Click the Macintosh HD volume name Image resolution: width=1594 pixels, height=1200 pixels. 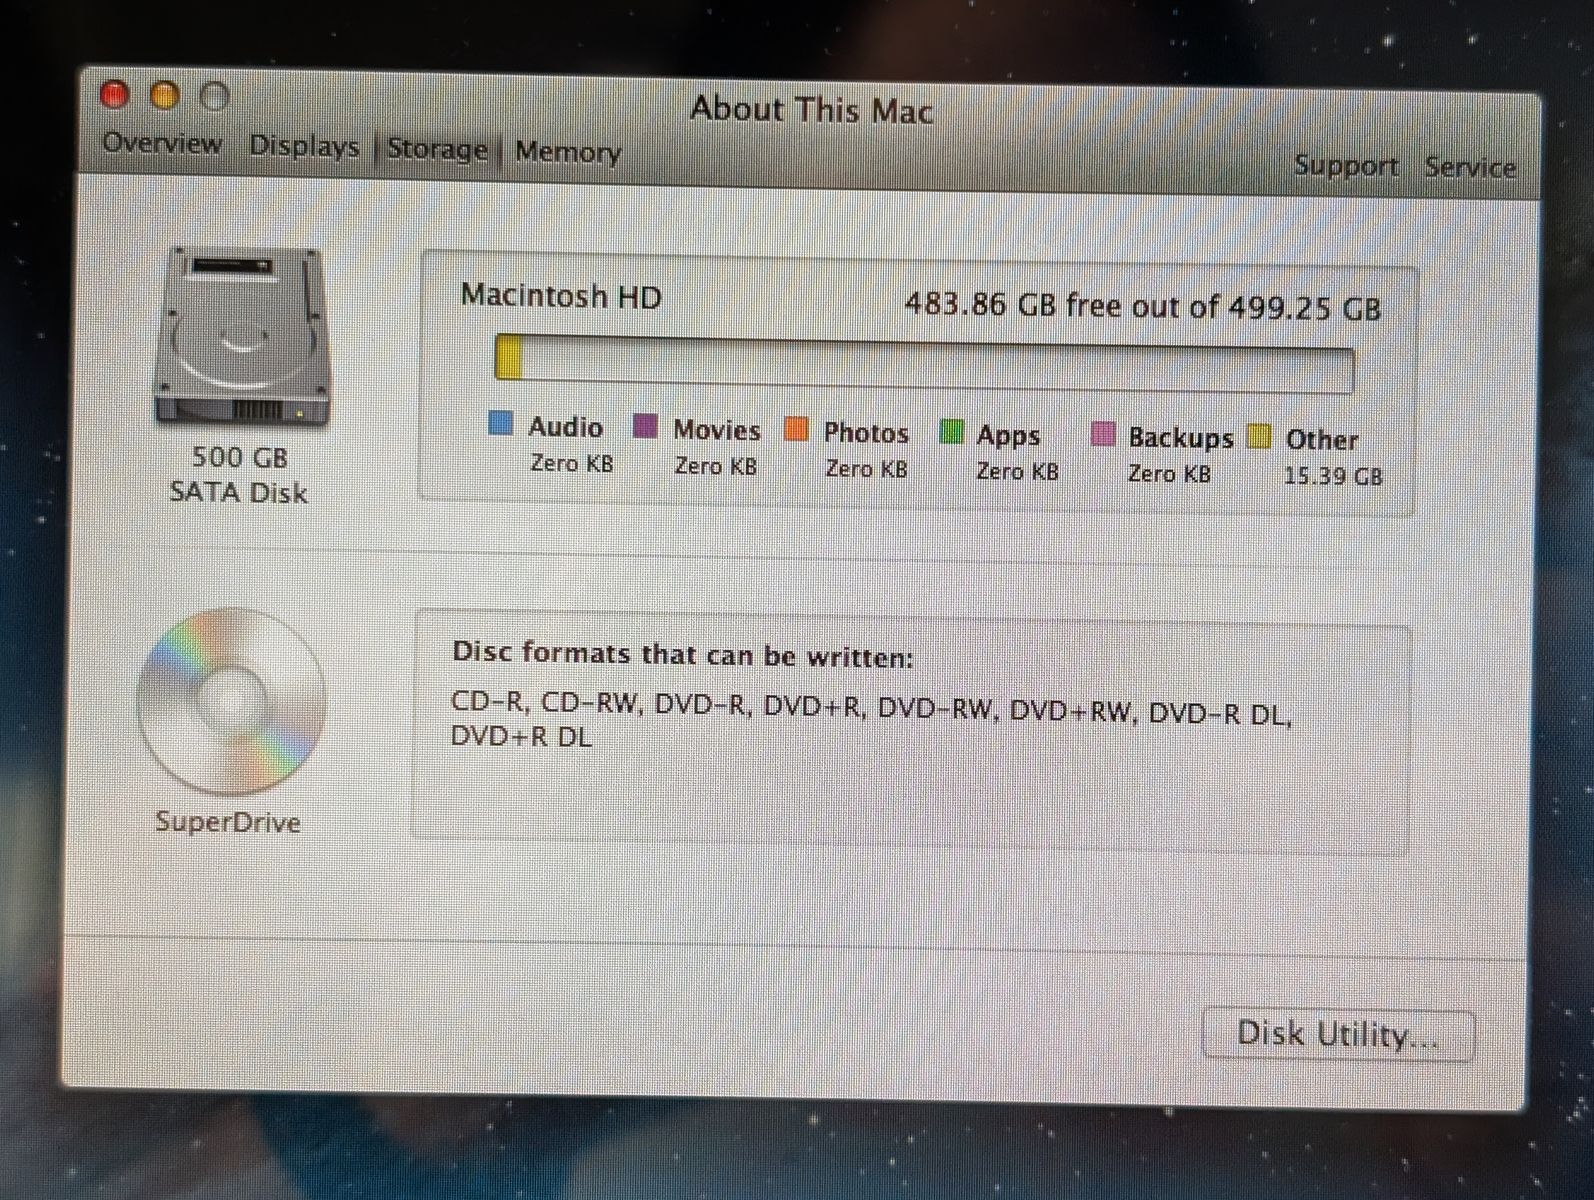pos(561,296)
